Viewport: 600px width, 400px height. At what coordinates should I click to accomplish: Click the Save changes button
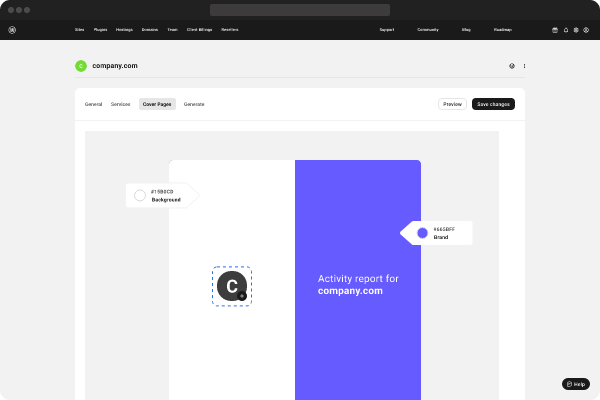[493, 104]
